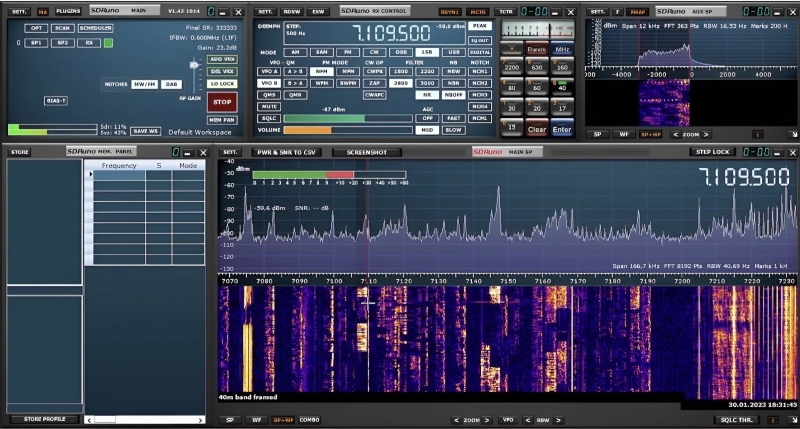Select the SAM mode
This screenshot has width=800, height=429.
tap(321, 52)
